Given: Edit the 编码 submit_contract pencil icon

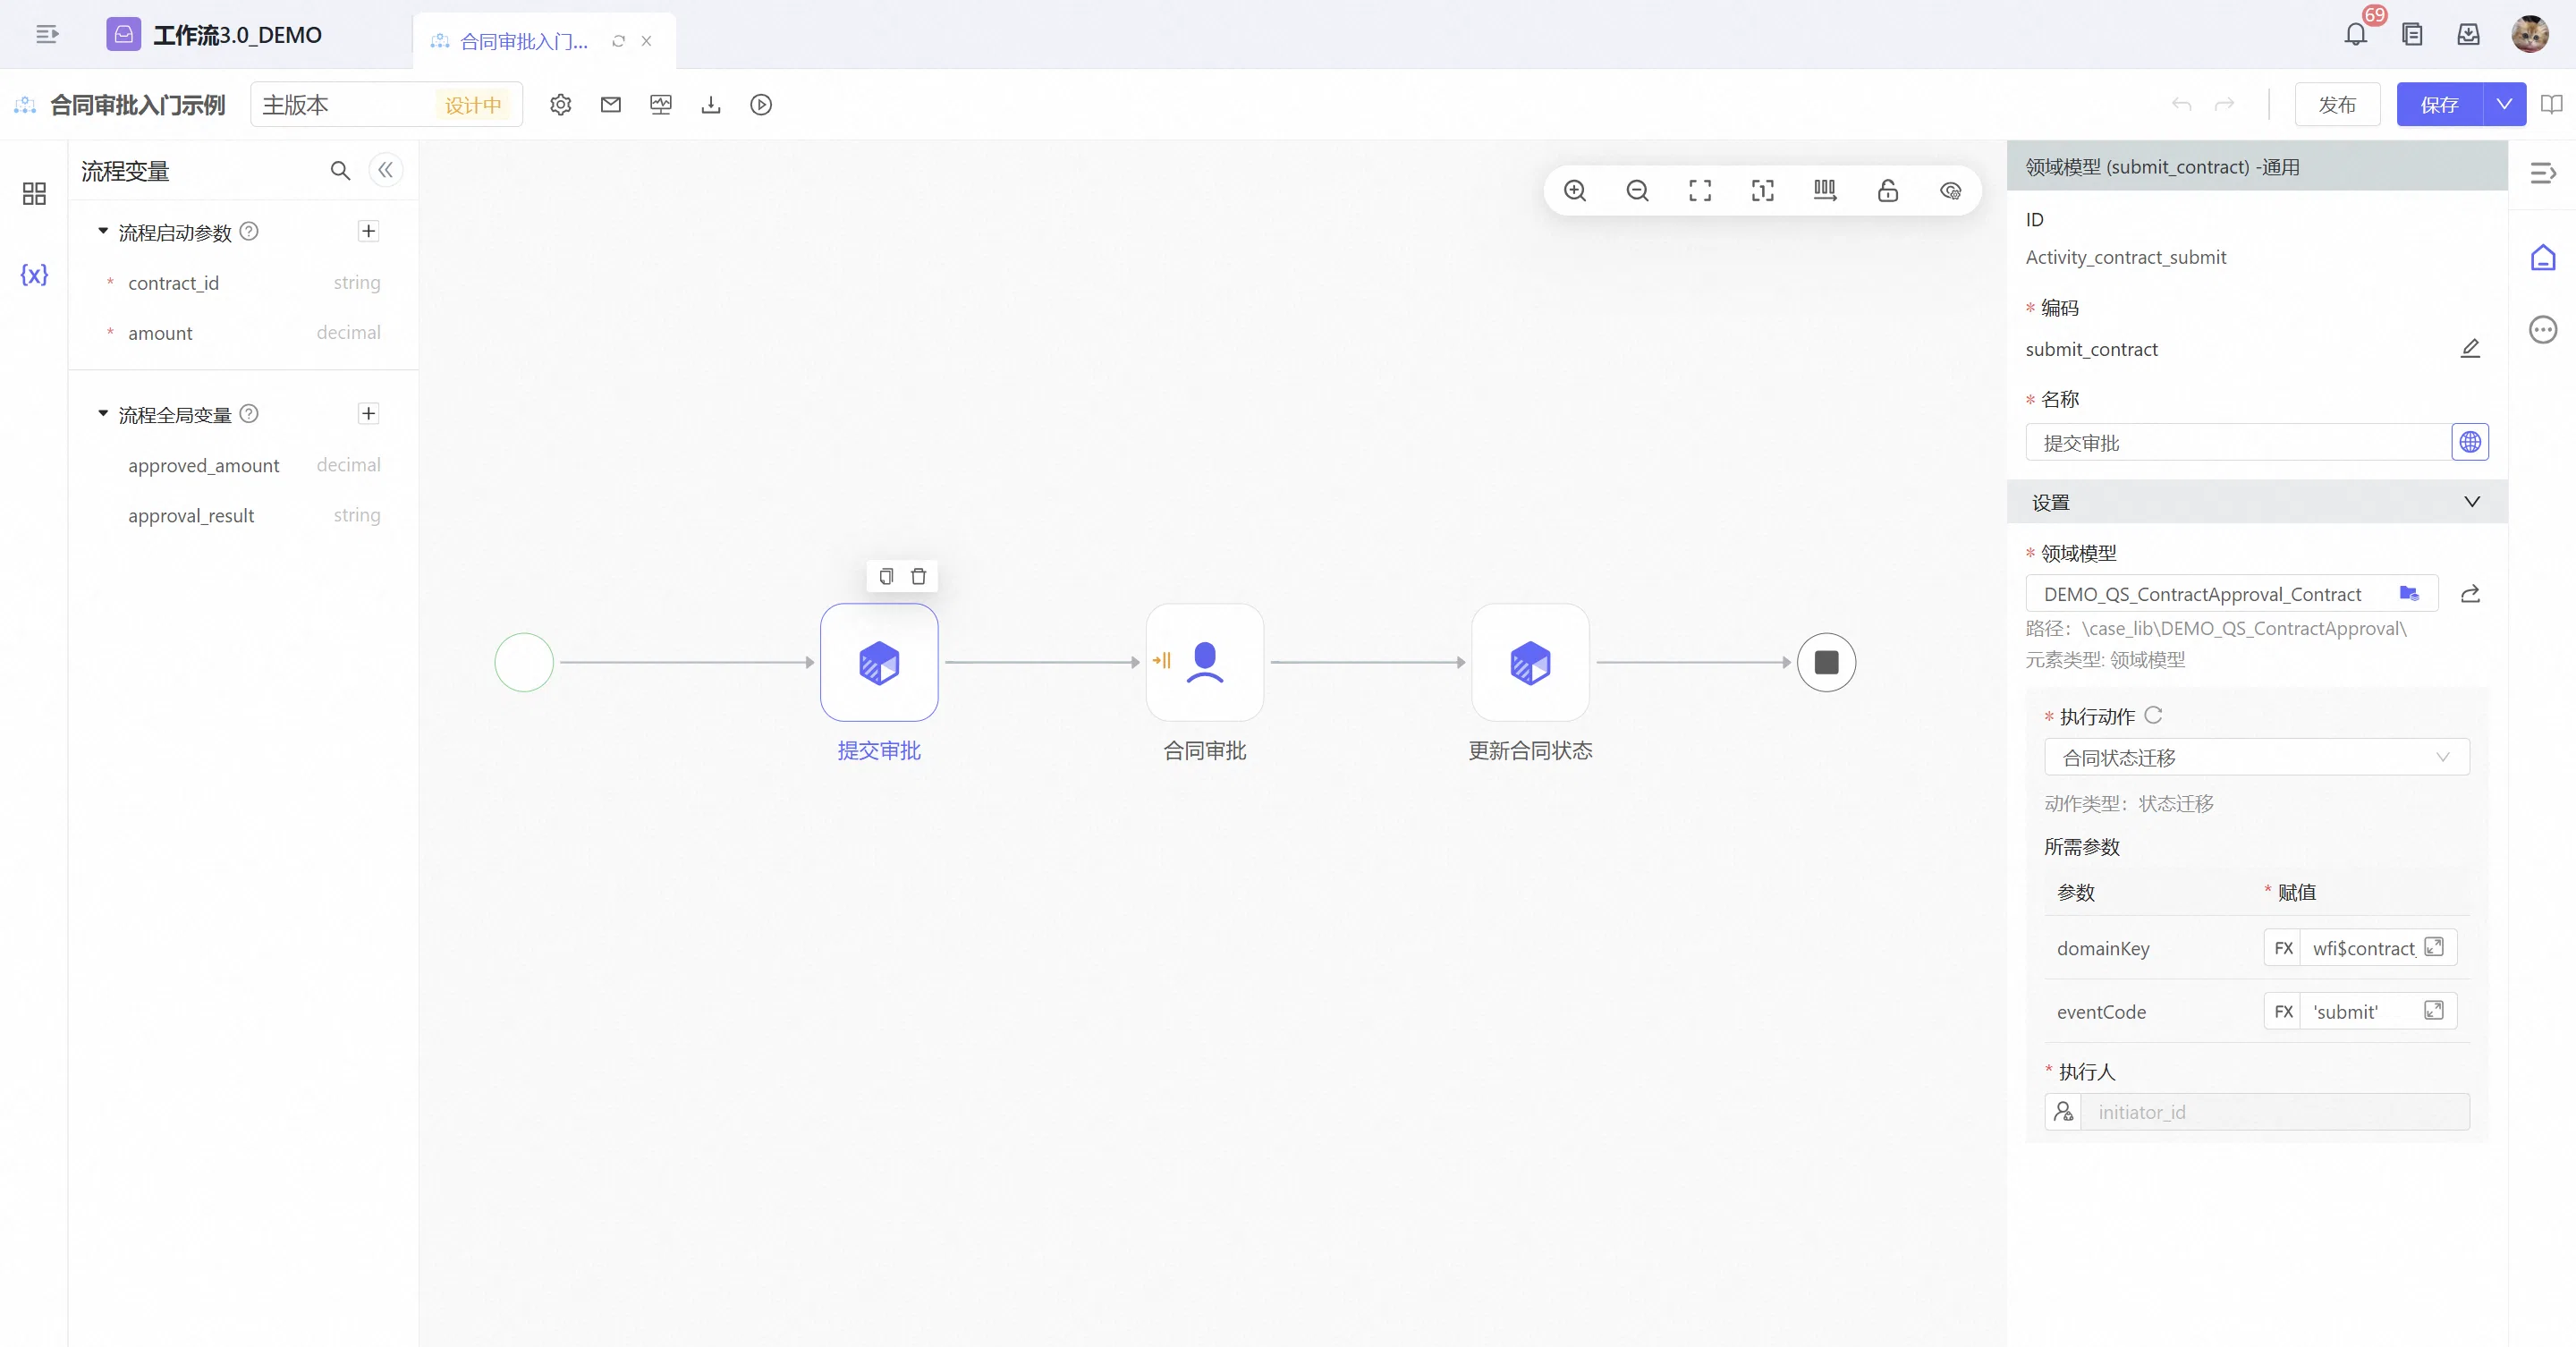Looking at the screenshot, I should pos(2470,348).
